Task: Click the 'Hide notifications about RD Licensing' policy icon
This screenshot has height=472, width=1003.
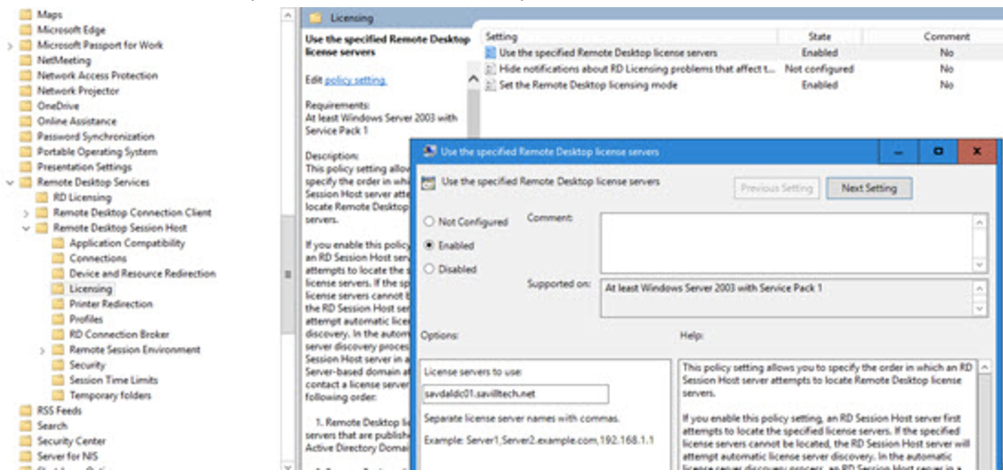Action: click(x=489, y=69)
